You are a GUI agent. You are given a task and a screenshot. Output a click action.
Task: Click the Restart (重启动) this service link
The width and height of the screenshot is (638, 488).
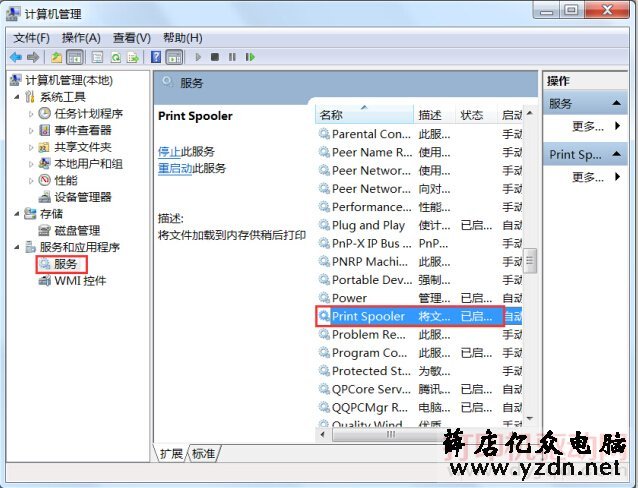pos(175,169)
